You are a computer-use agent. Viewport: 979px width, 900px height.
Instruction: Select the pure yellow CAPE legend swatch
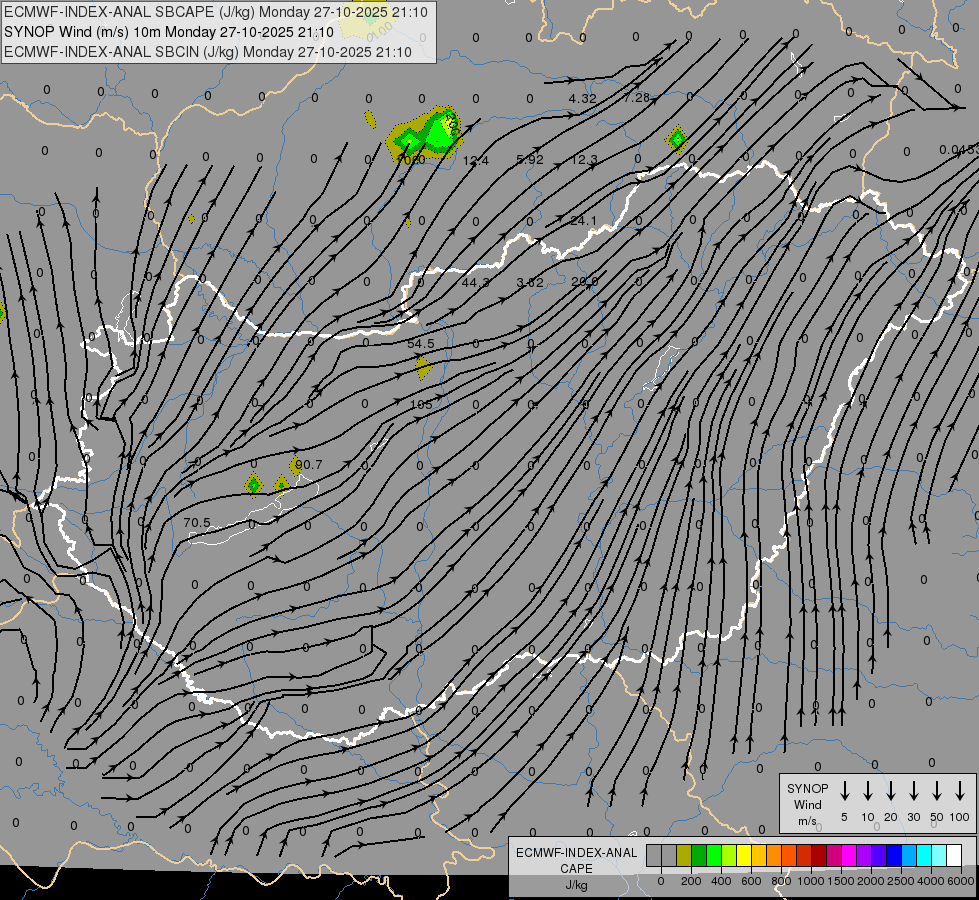[x=744, y=856]
